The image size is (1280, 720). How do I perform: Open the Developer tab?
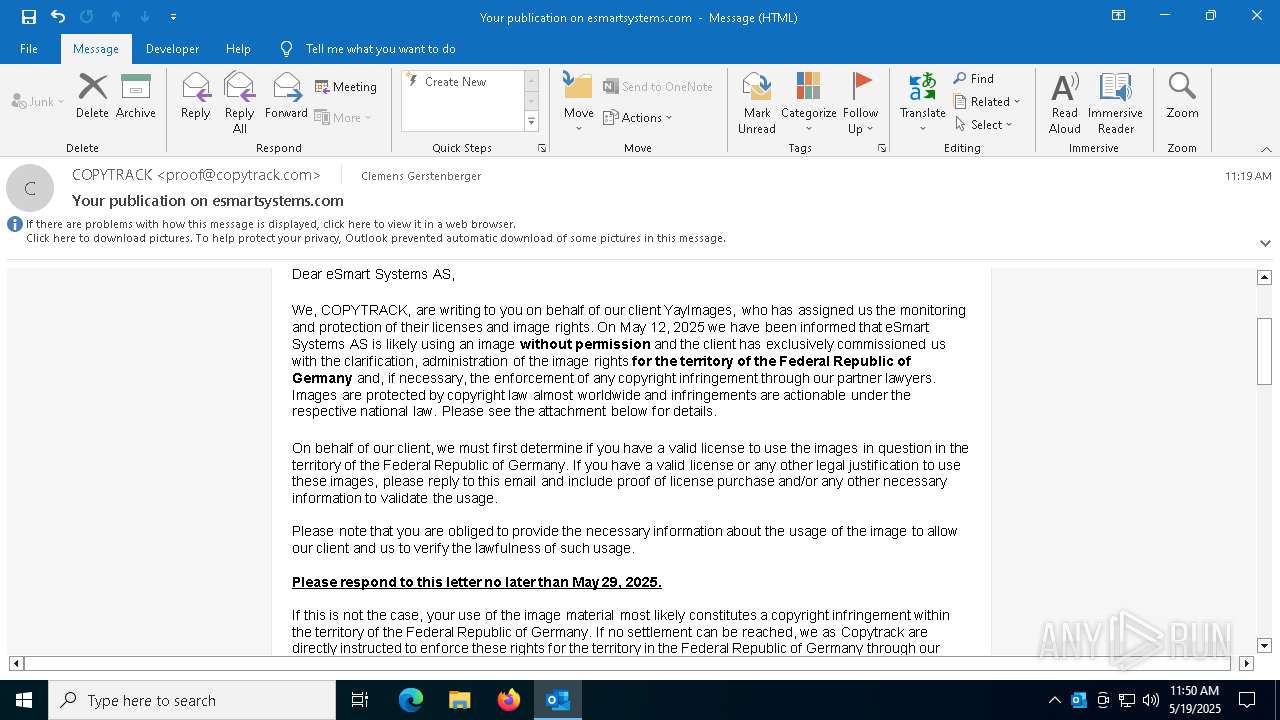coord(172,48)
